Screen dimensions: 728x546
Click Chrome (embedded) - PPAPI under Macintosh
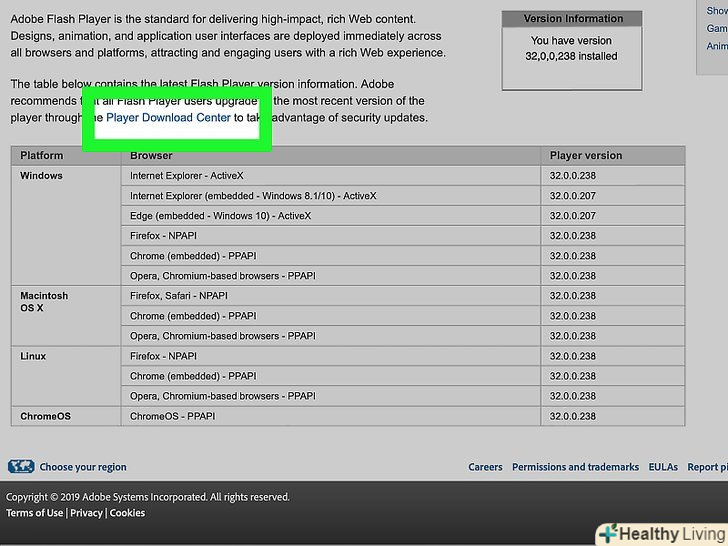331,316
